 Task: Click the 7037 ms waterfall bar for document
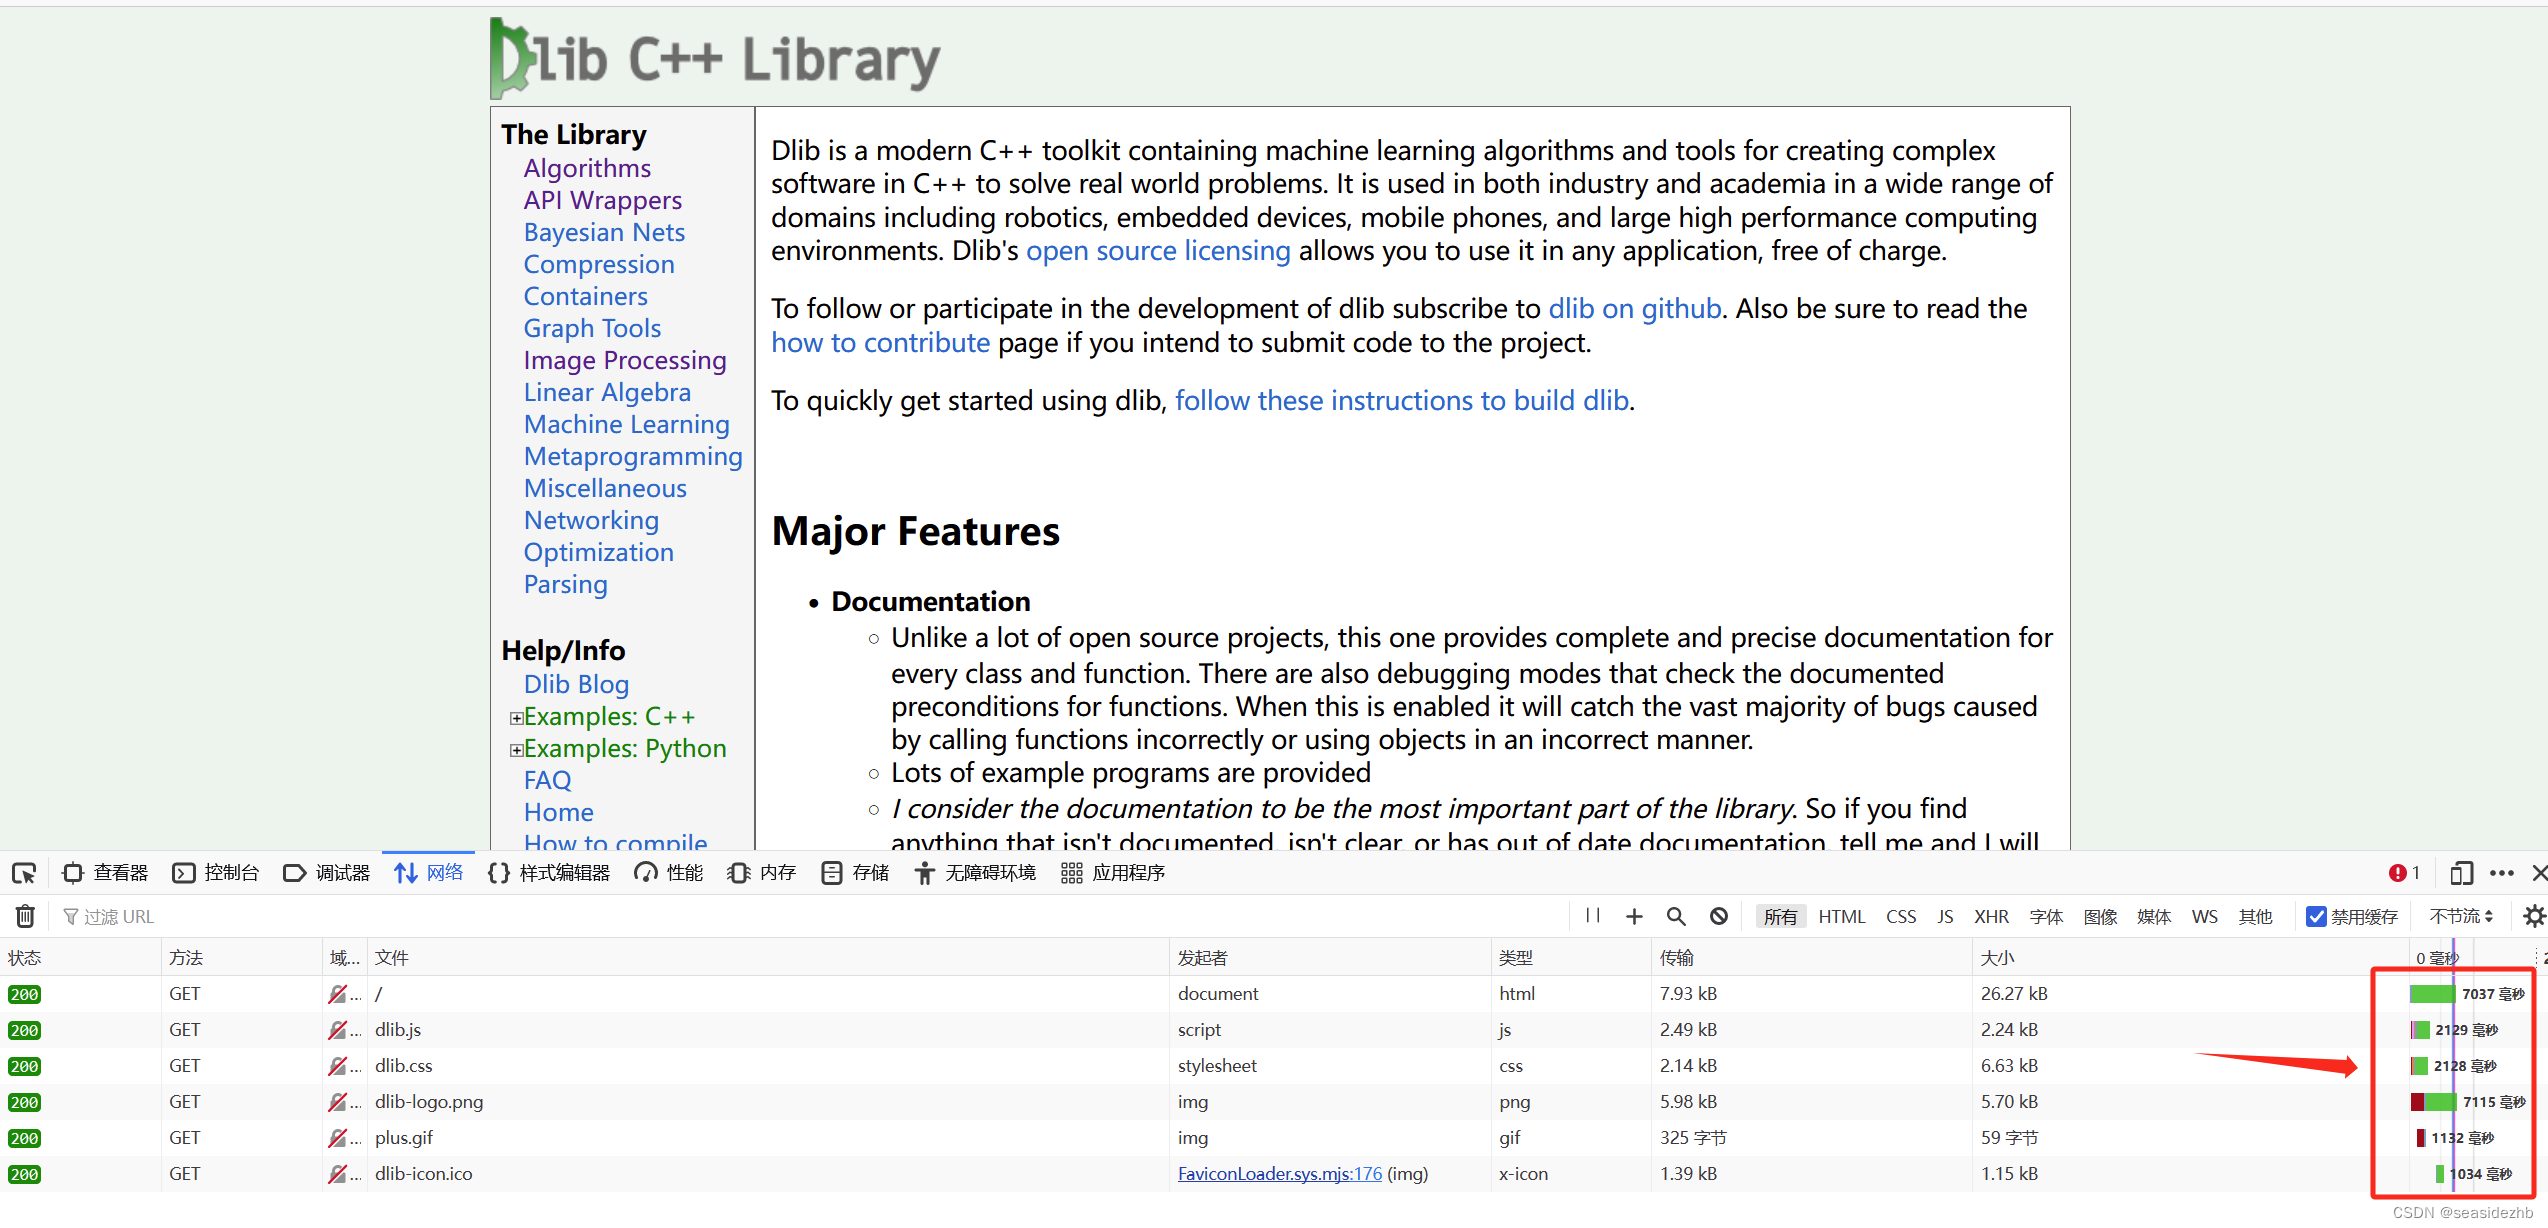[2432, 994]
